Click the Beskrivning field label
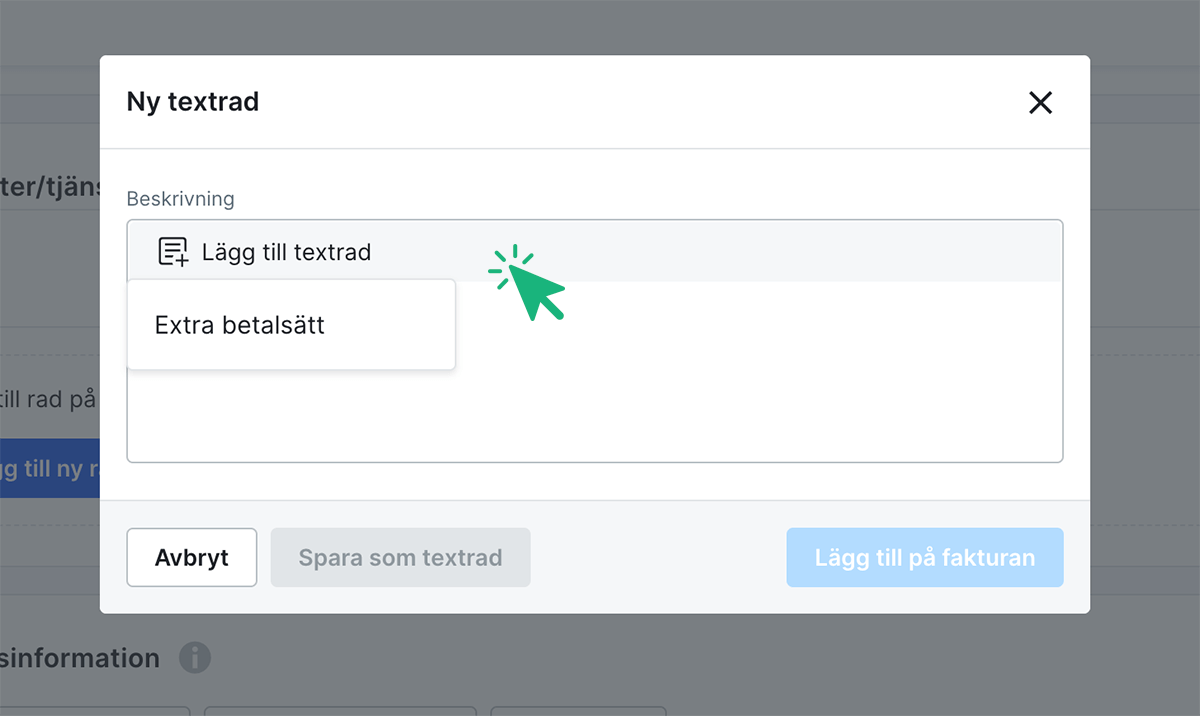1200x716 pixels. pyautogui.click(x=180, y=199)
